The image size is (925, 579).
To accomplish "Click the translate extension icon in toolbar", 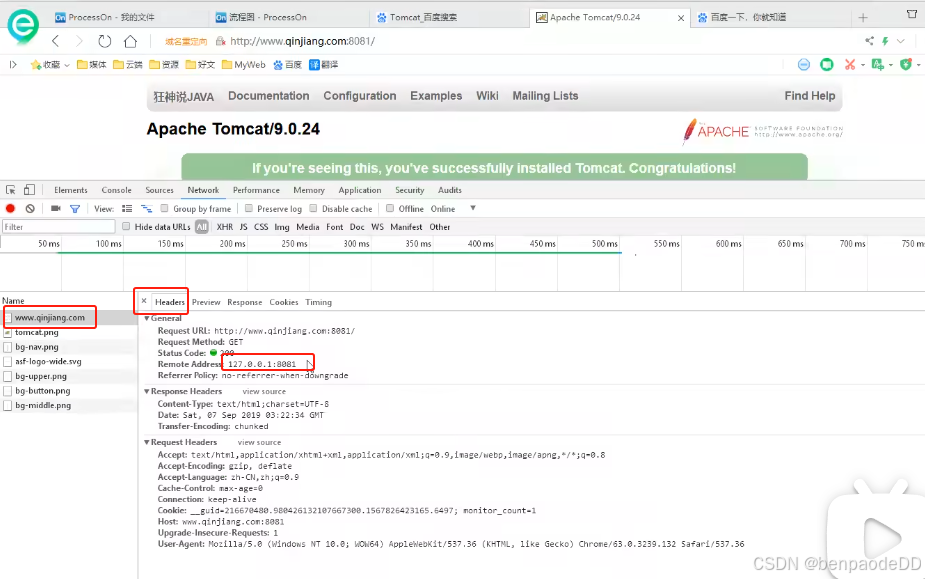I will [x=878, y=64].
